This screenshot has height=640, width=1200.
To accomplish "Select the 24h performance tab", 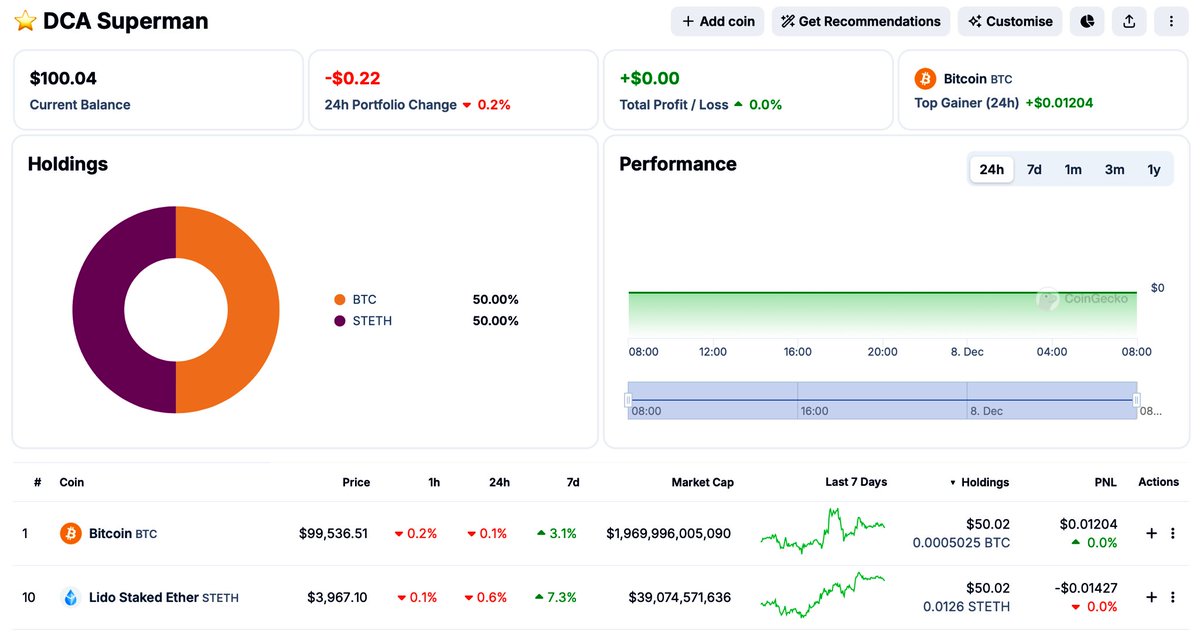I will tap(991, 169).
